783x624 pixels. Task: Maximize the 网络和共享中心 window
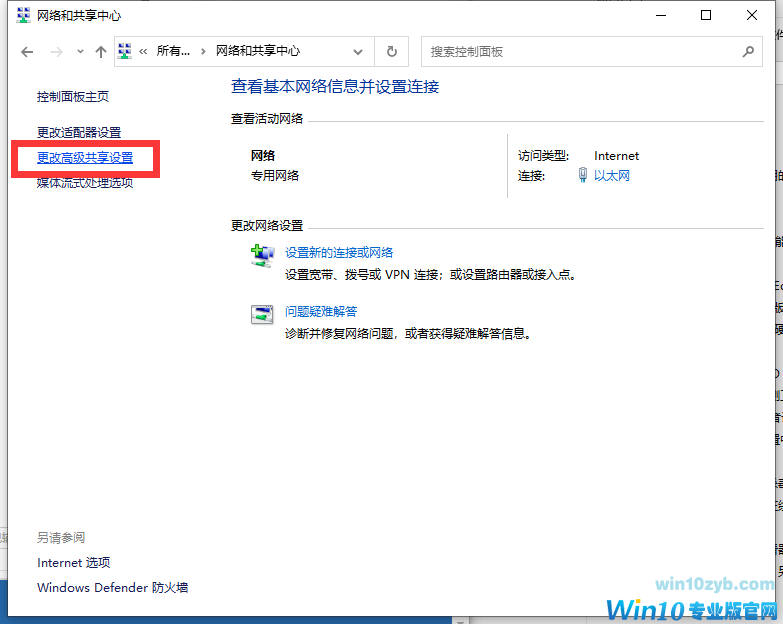[706, 15]
